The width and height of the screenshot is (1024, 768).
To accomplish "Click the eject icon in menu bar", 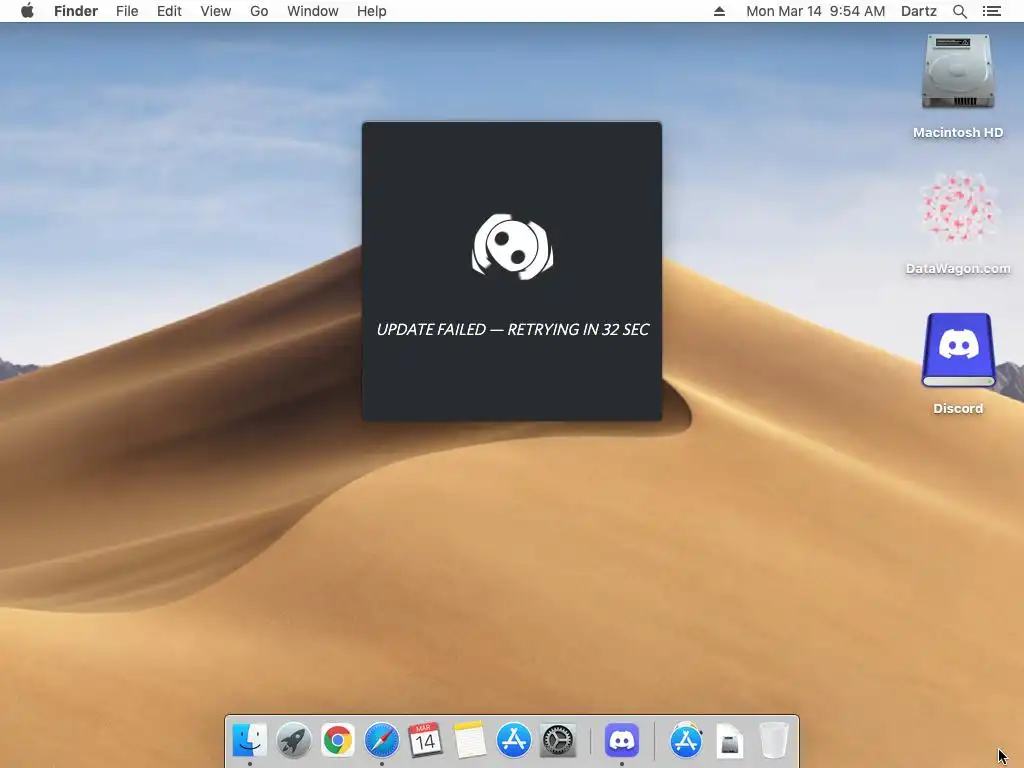I will tap(719, 11).
